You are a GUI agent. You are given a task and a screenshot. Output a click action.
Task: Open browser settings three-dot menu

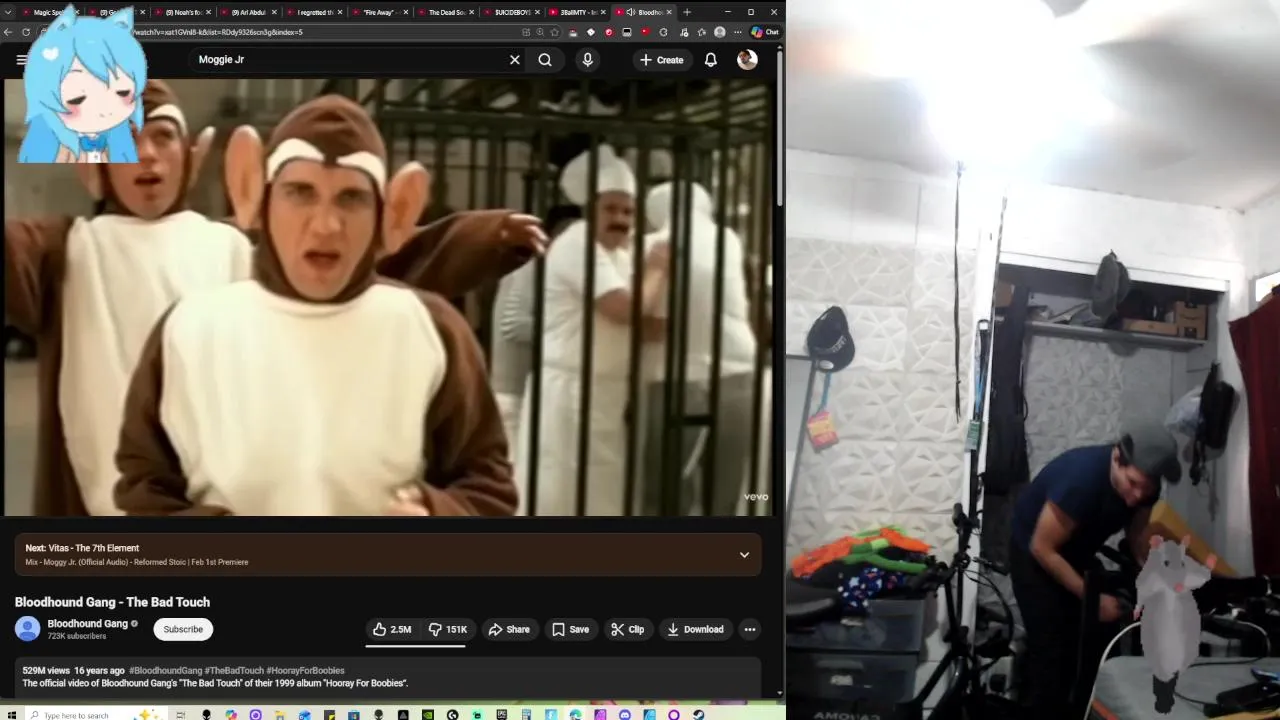(738, 32)
